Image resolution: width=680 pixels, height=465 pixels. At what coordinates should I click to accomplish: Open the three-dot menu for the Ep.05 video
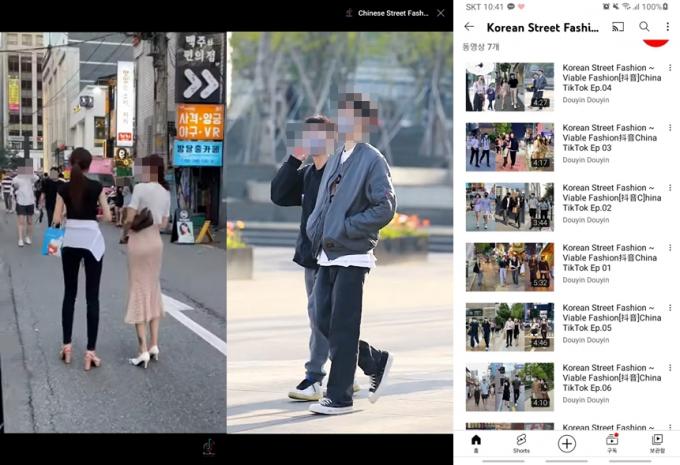[x=670, y=308]
